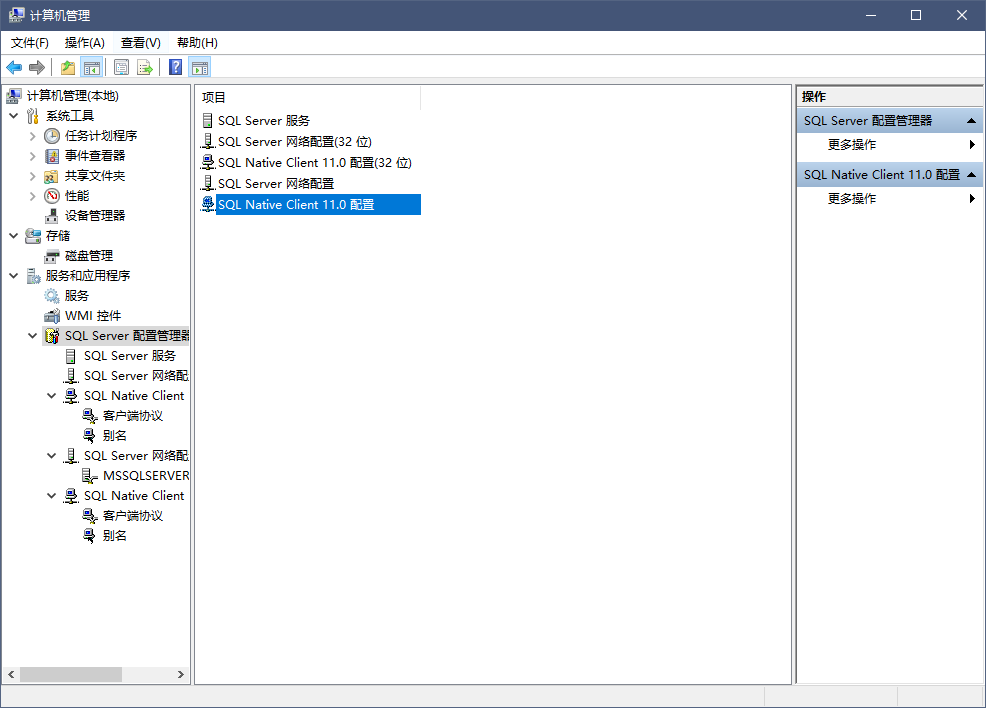986x708 pixels.
Task: Click the 任务计划程序 clock icon
Action: pos(52,136)
